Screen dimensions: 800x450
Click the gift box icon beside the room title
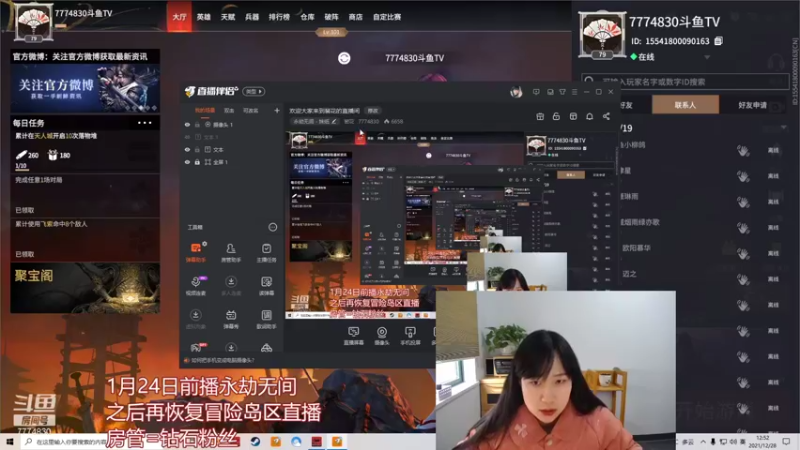pyautogui.click(x=540, y=116)
